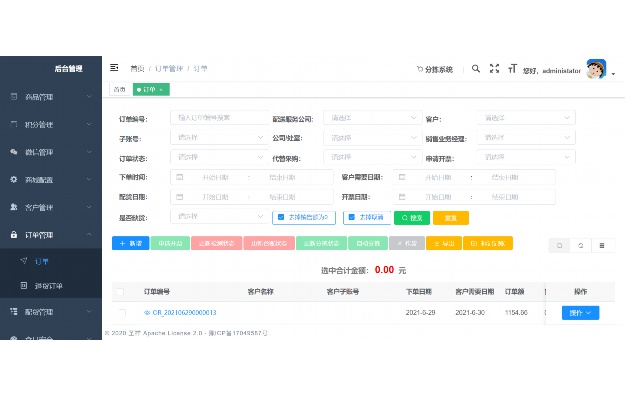Open the header search magnifier icon
Viewport: 625px width, 396px height.
coord(476,69)
